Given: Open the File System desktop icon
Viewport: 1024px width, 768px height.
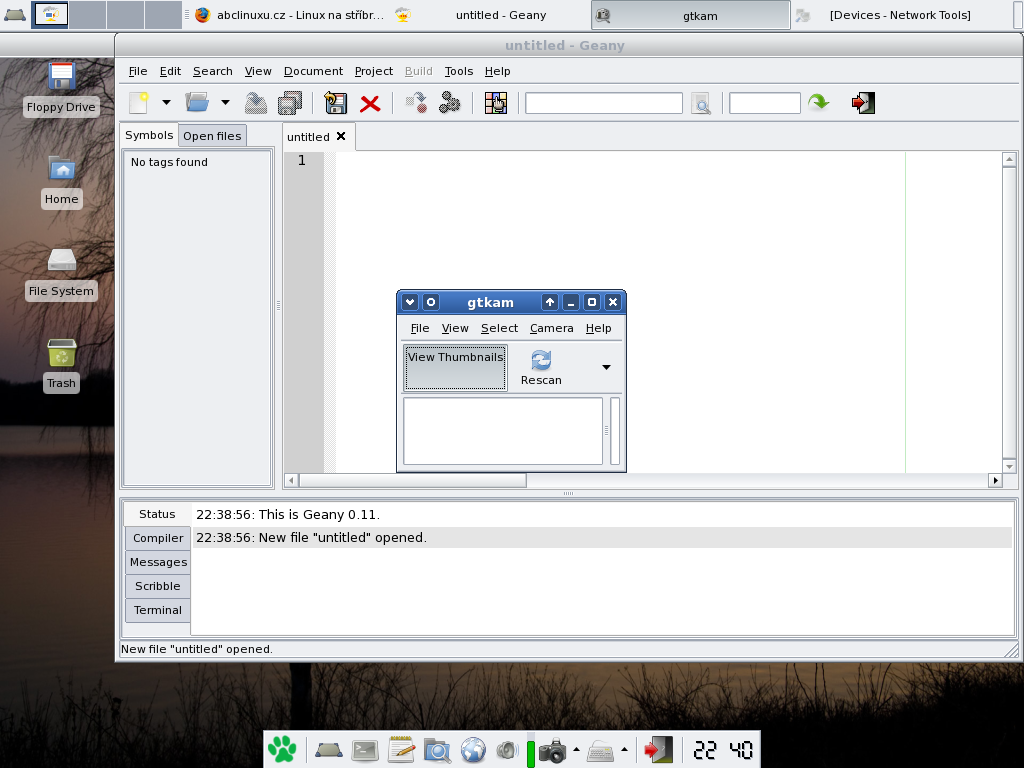Looking at the screenshot, I should (61, 274).
